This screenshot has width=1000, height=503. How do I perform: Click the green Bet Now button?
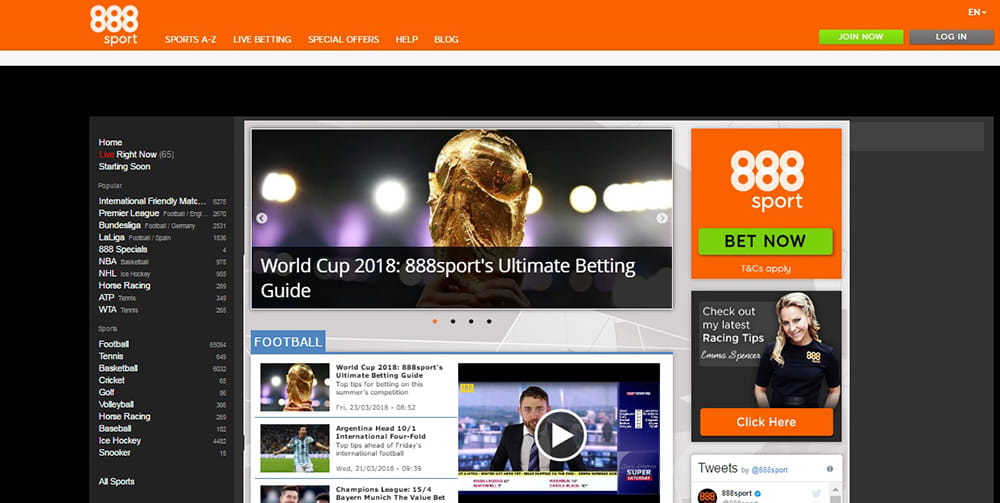coord(765,242)
